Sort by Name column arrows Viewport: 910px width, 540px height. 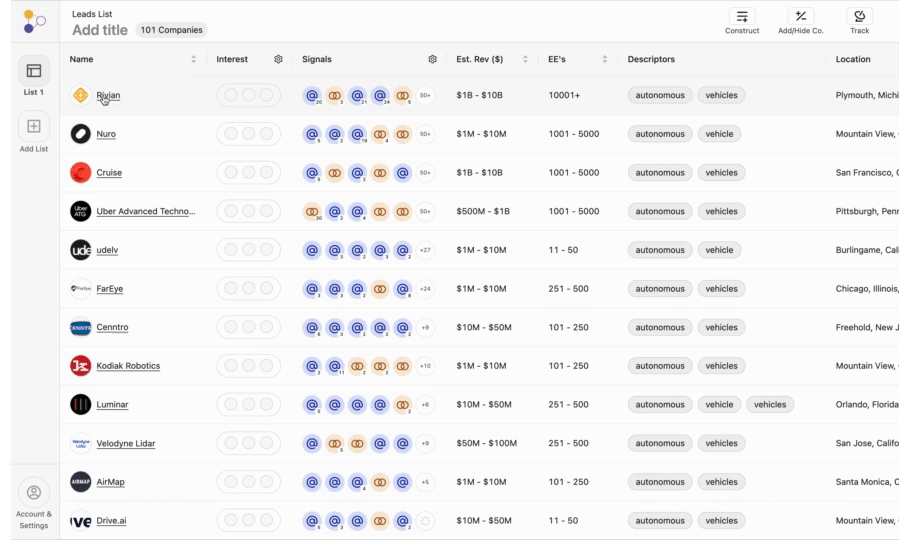coord(193,59)
